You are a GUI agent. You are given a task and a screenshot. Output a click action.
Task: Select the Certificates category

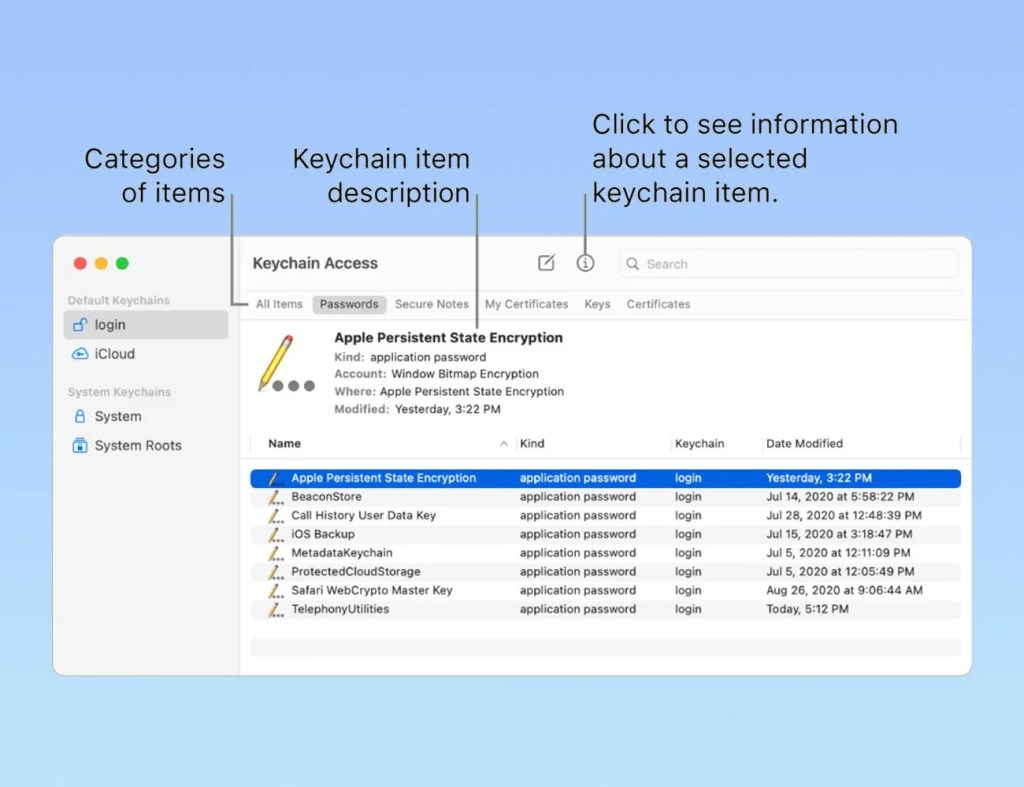click(658, 304)
